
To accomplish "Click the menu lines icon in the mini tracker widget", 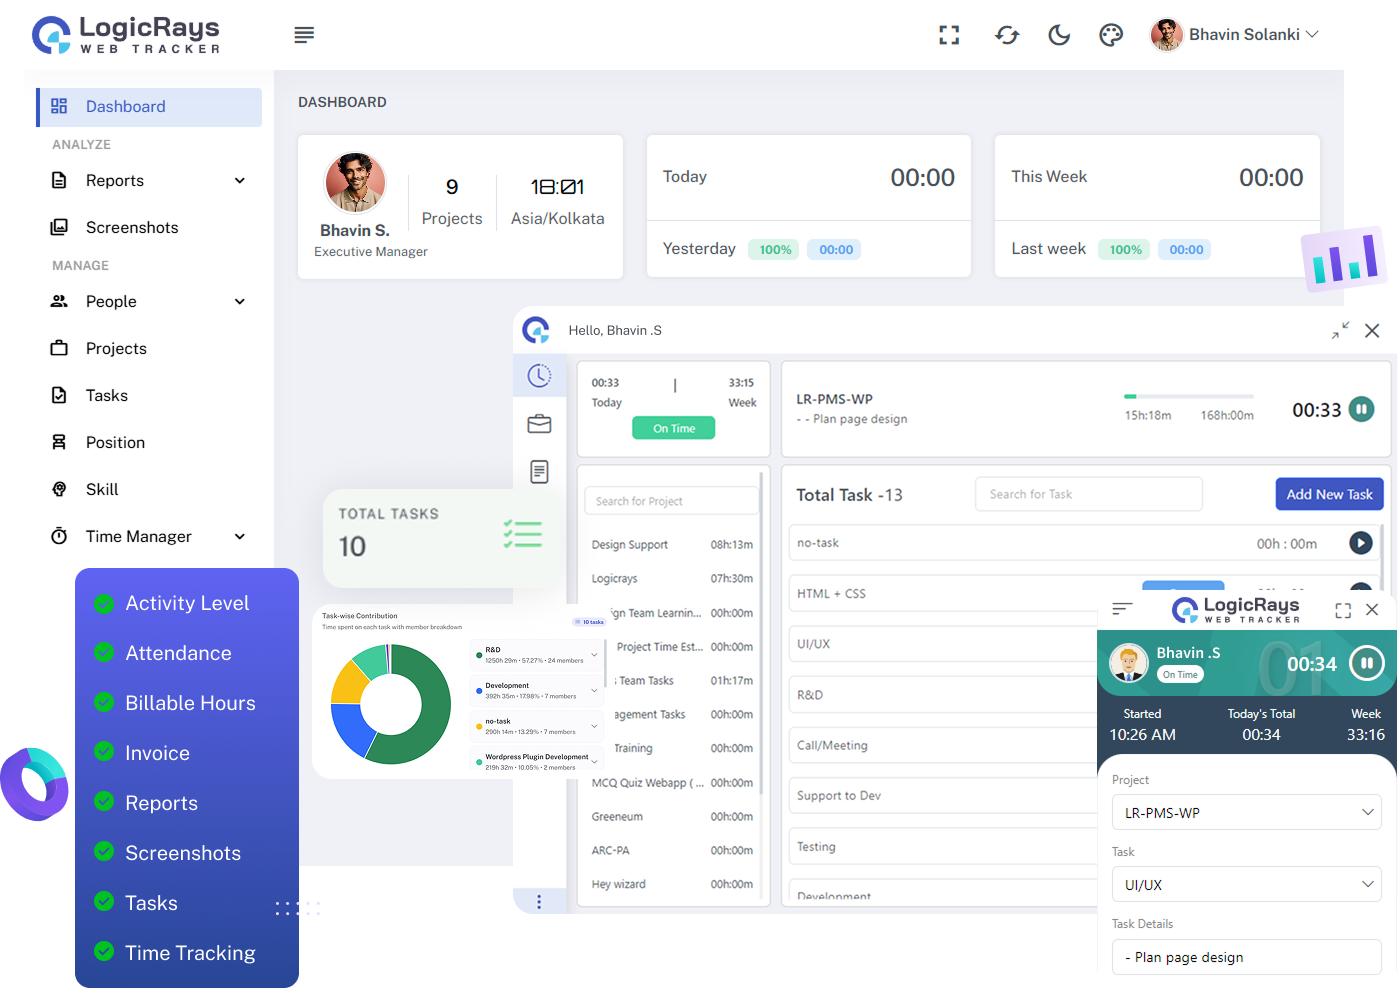I will (1122, 608).
